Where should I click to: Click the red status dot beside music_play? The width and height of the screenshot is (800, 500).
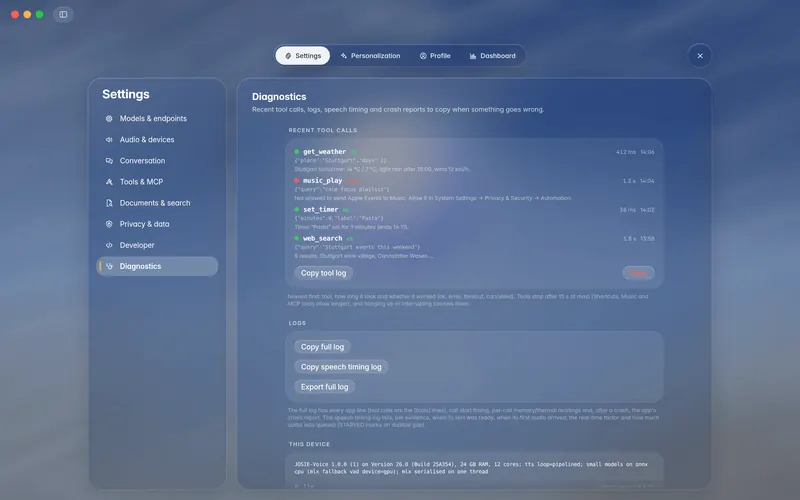point(296,181)
